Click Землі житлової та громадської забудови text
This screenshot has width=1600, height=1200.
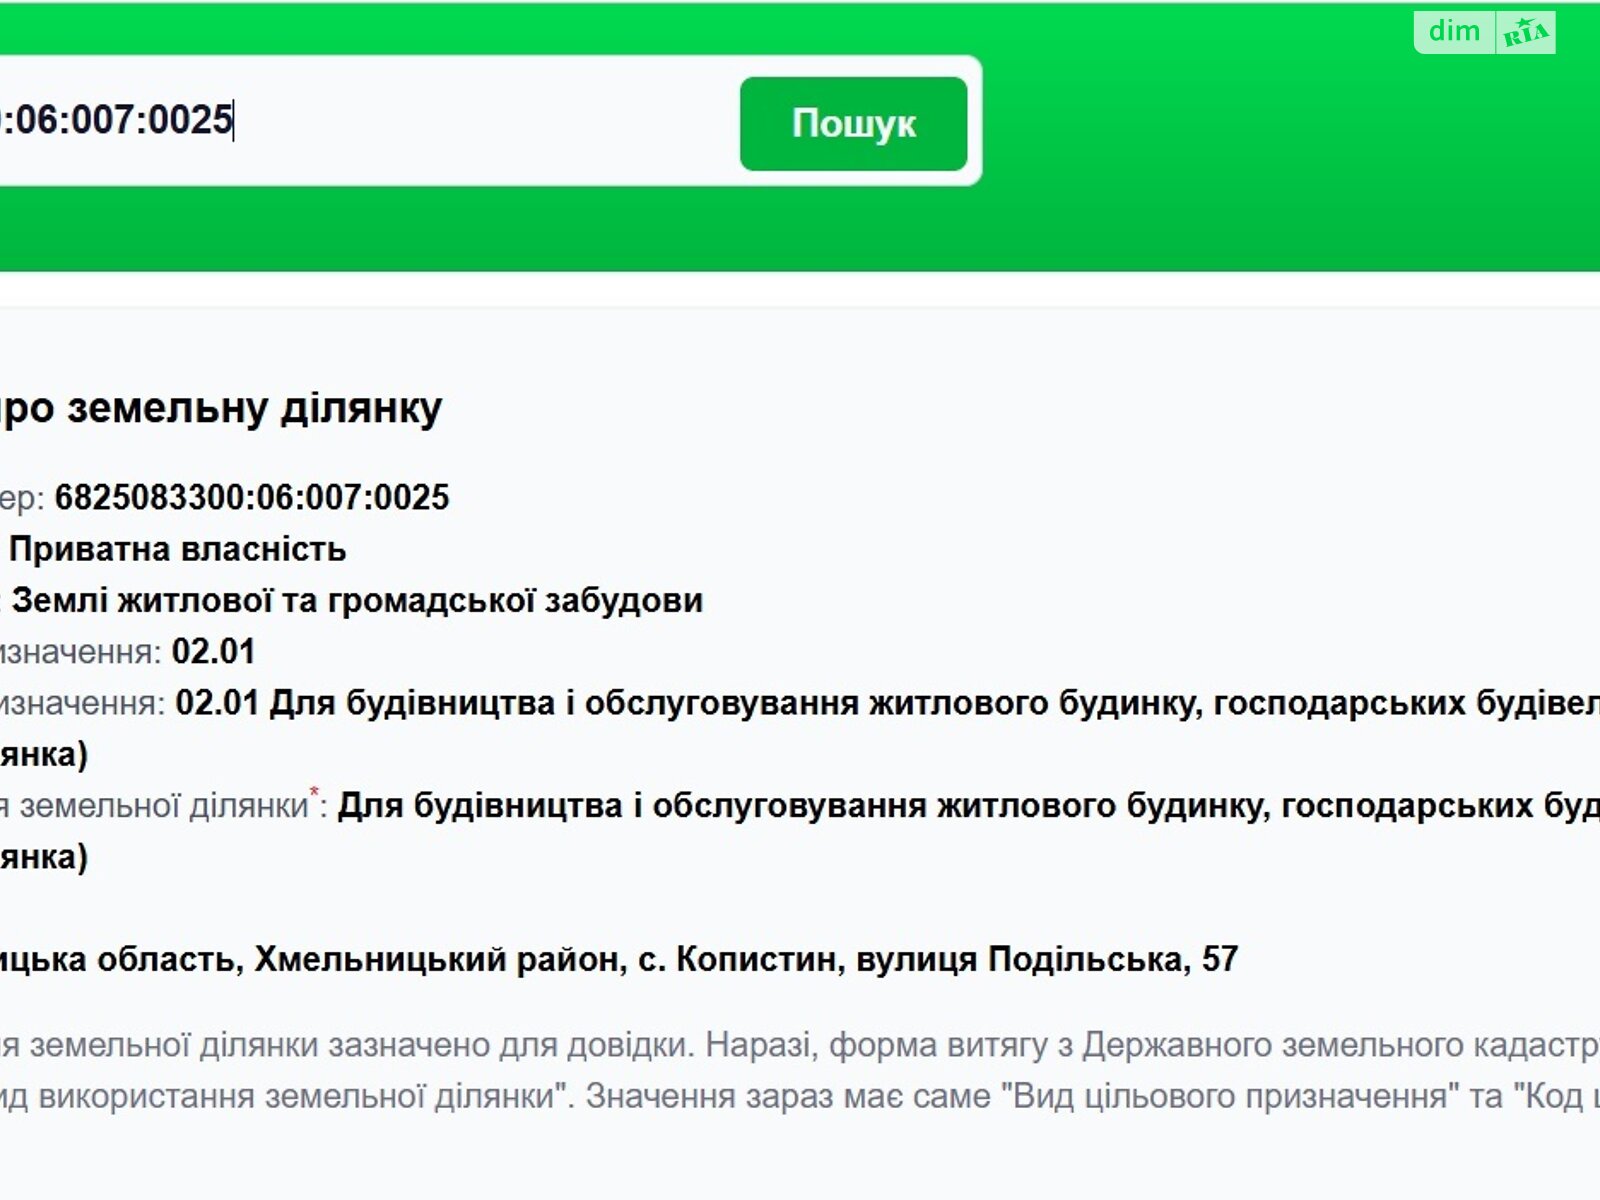[358, 600]
